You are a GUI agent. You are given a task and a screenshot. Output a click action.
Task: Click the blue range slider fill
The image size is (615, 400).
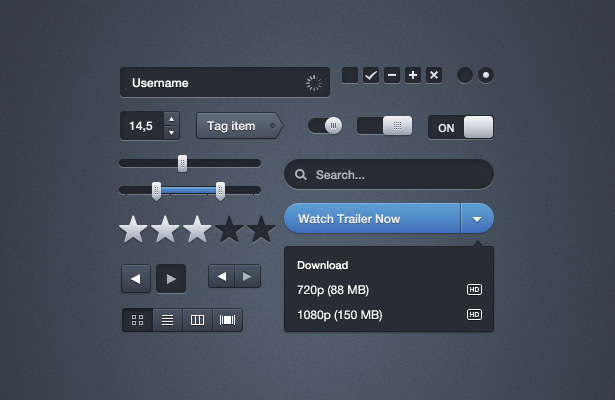pos(188,191)
